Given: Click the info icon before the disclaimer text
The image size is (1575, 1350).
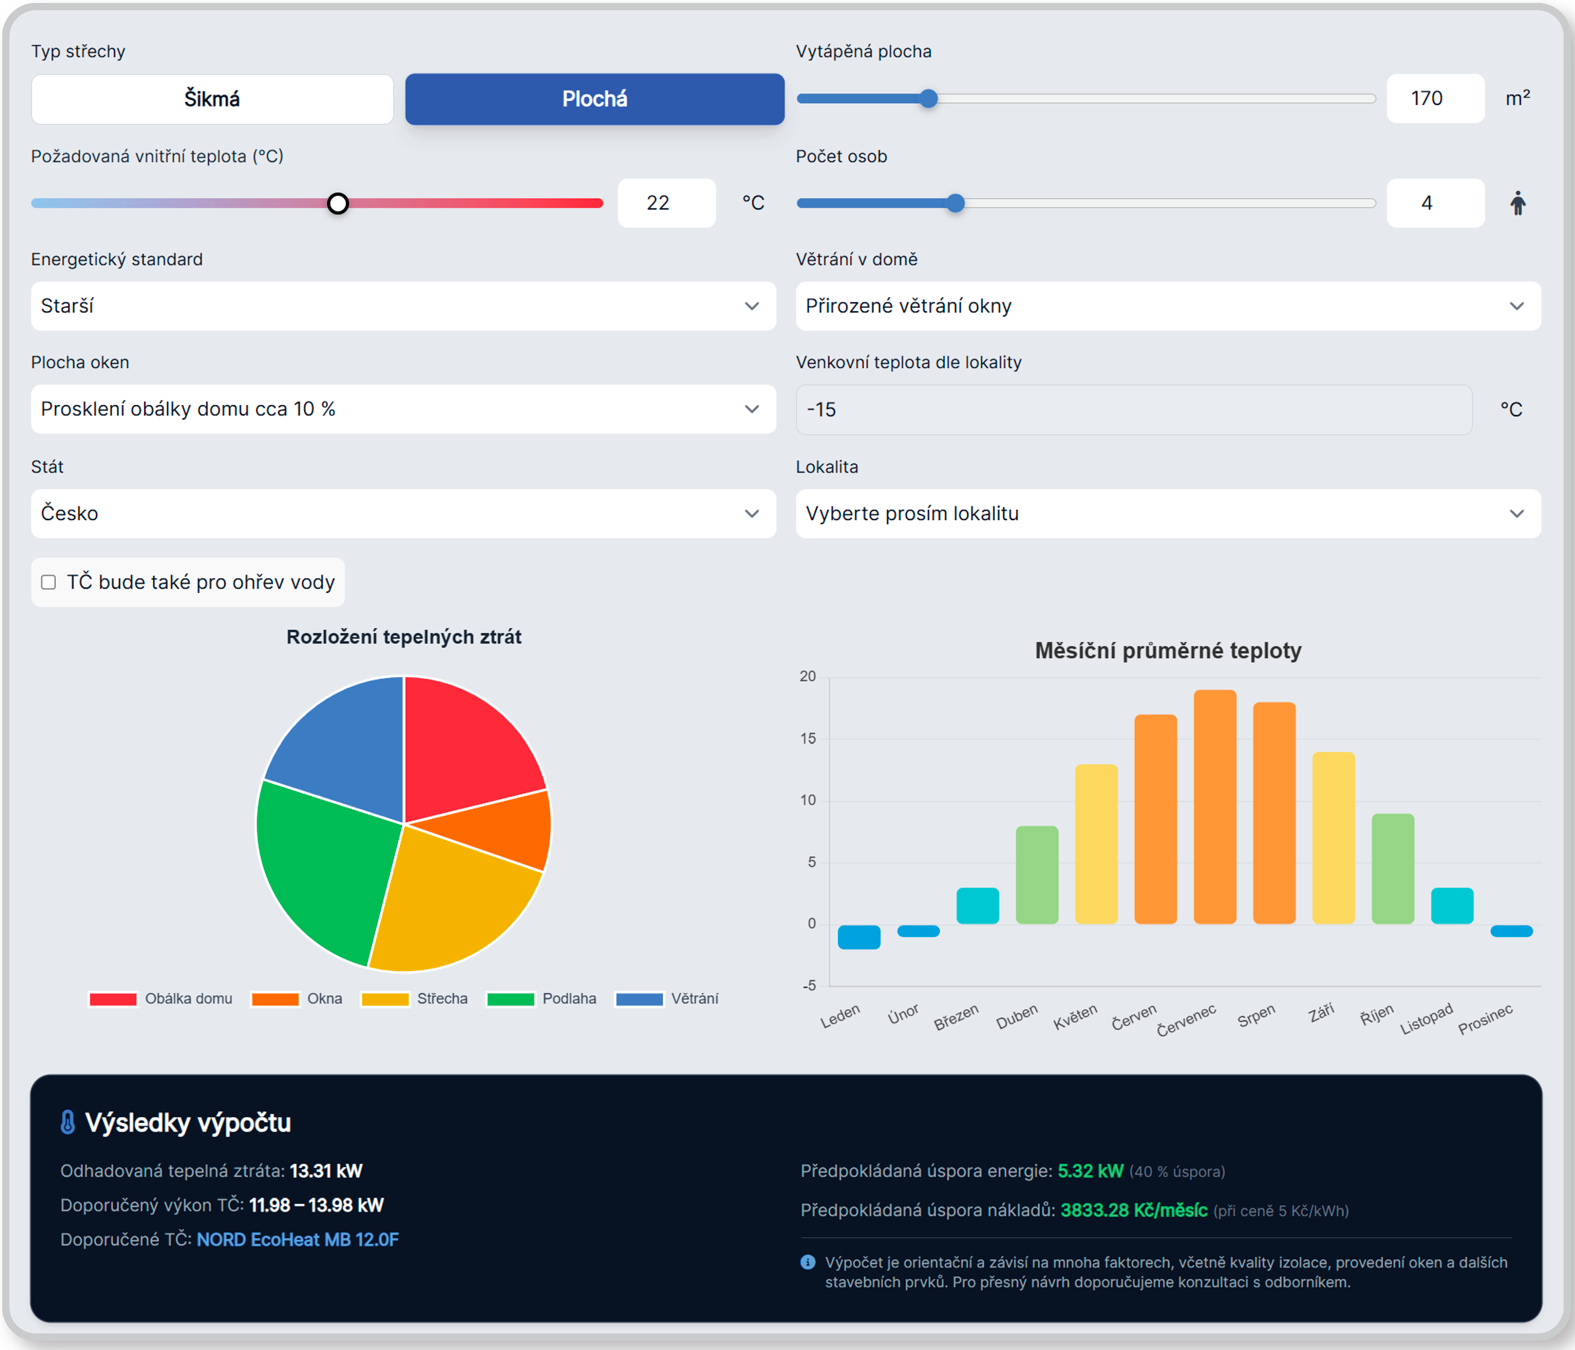Looking at the screenshot, I should [808, 1263].
